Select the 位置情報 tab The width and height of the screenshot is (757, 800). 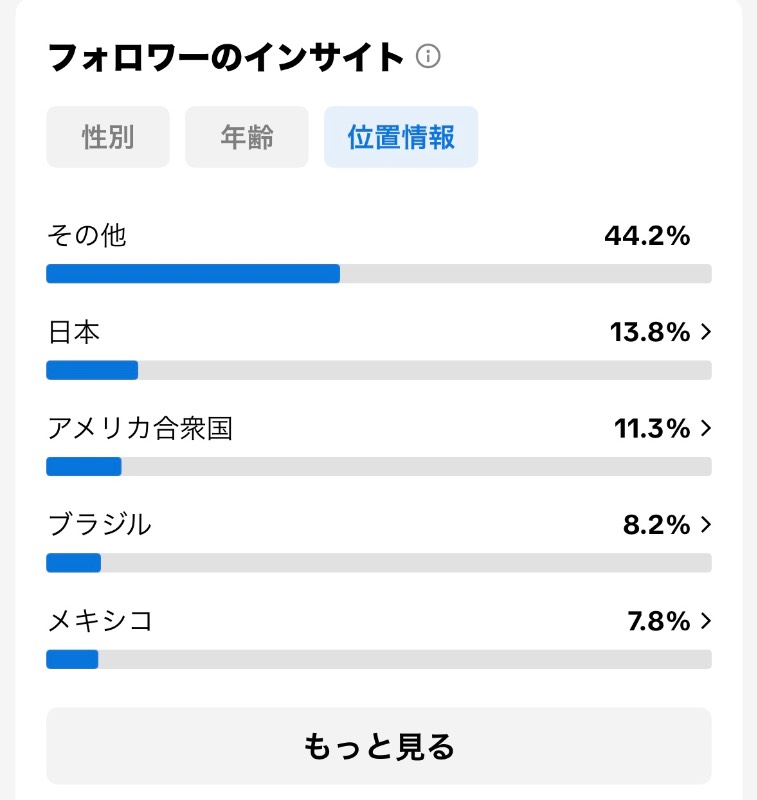click(x=401, y=137)
